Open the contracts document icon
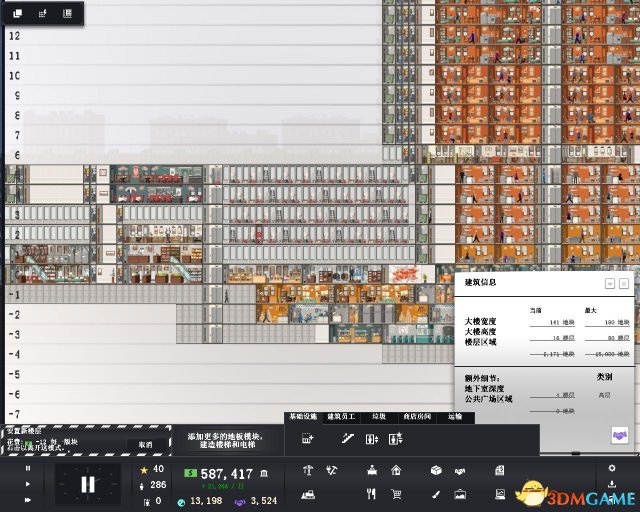 (500, 471)
